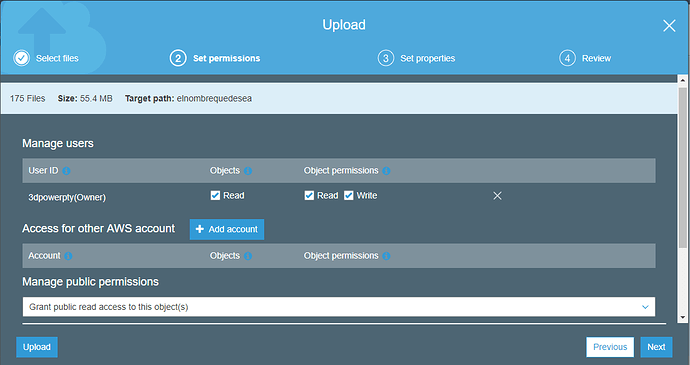
Task: Click info icon beside Objects in the AWS account table
Action: (248, 256)
